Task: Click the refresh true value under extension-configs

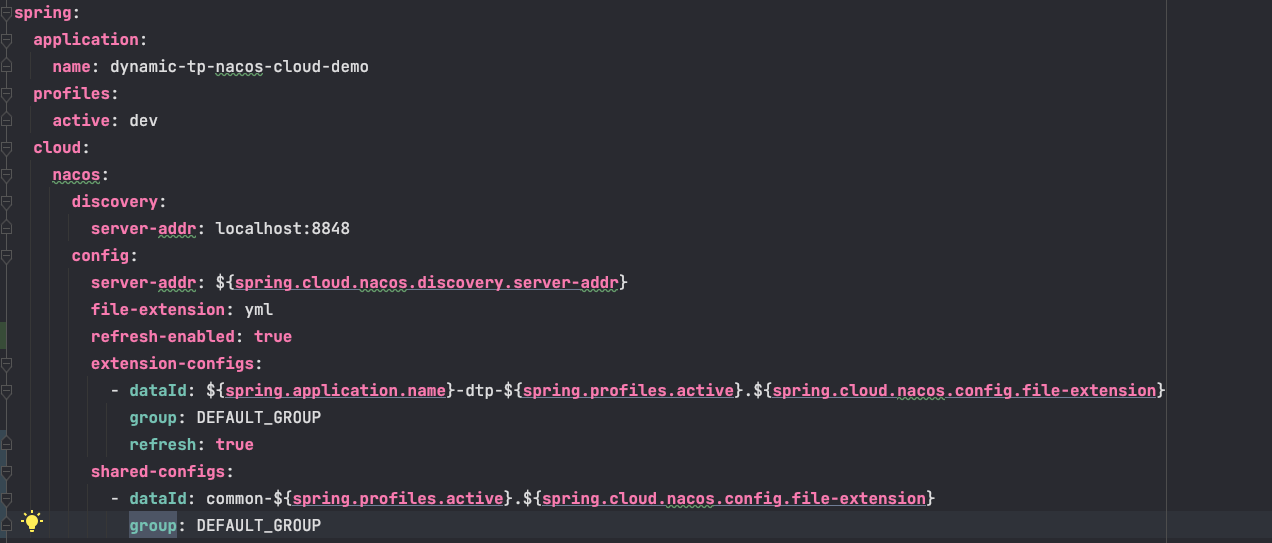Action: point(234,444)
